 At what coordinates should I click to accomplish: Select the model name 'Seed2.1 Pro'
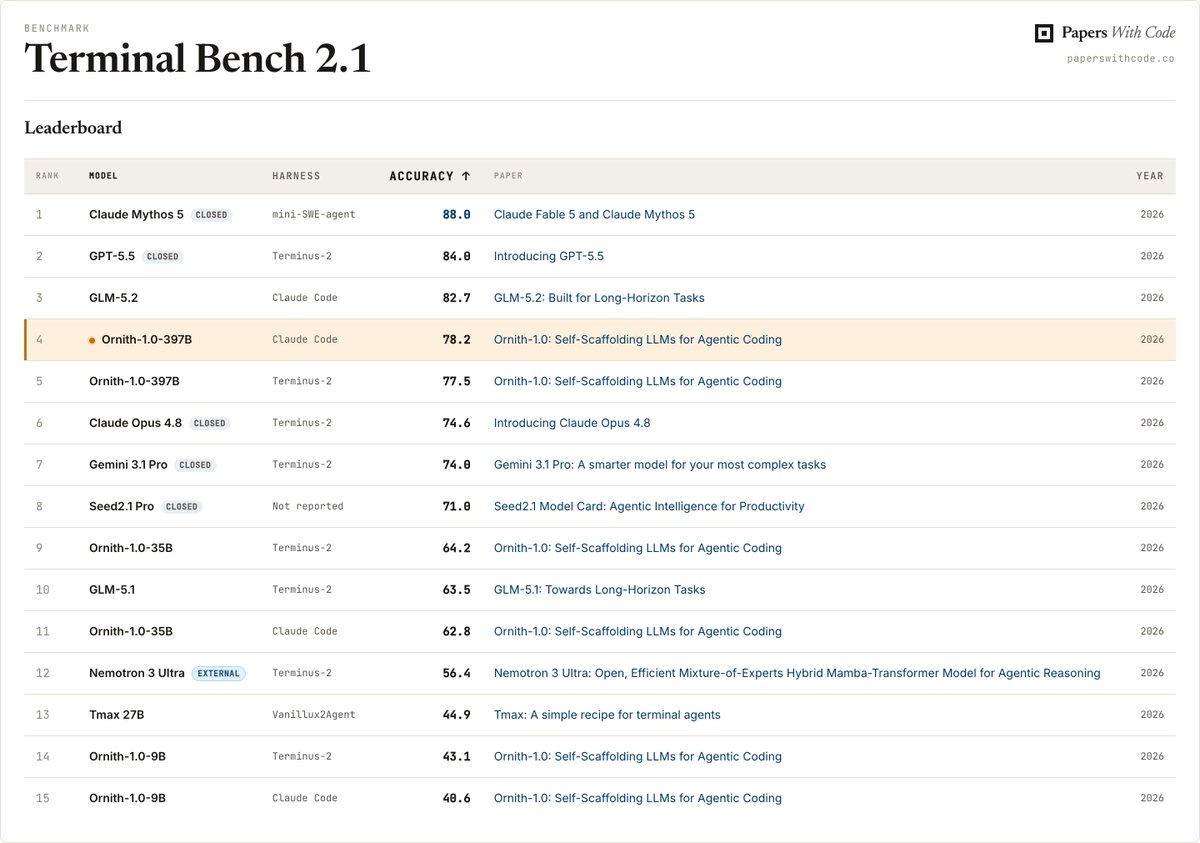[x=122, y=507]
